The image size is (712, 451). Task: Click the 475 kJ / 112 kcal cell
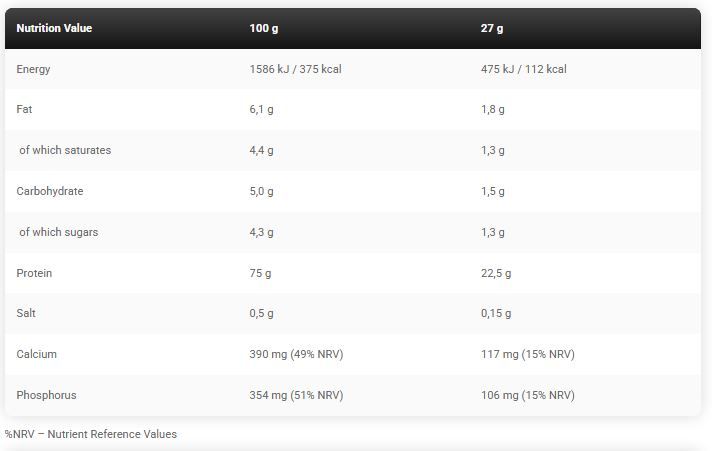tap(524, 69)
